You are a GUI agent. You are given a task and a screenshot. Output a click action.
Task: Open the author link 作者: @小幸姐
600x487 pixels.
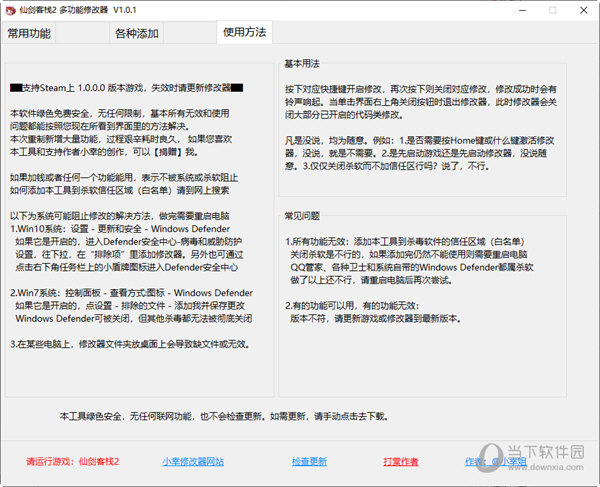[x=496, y=461]
